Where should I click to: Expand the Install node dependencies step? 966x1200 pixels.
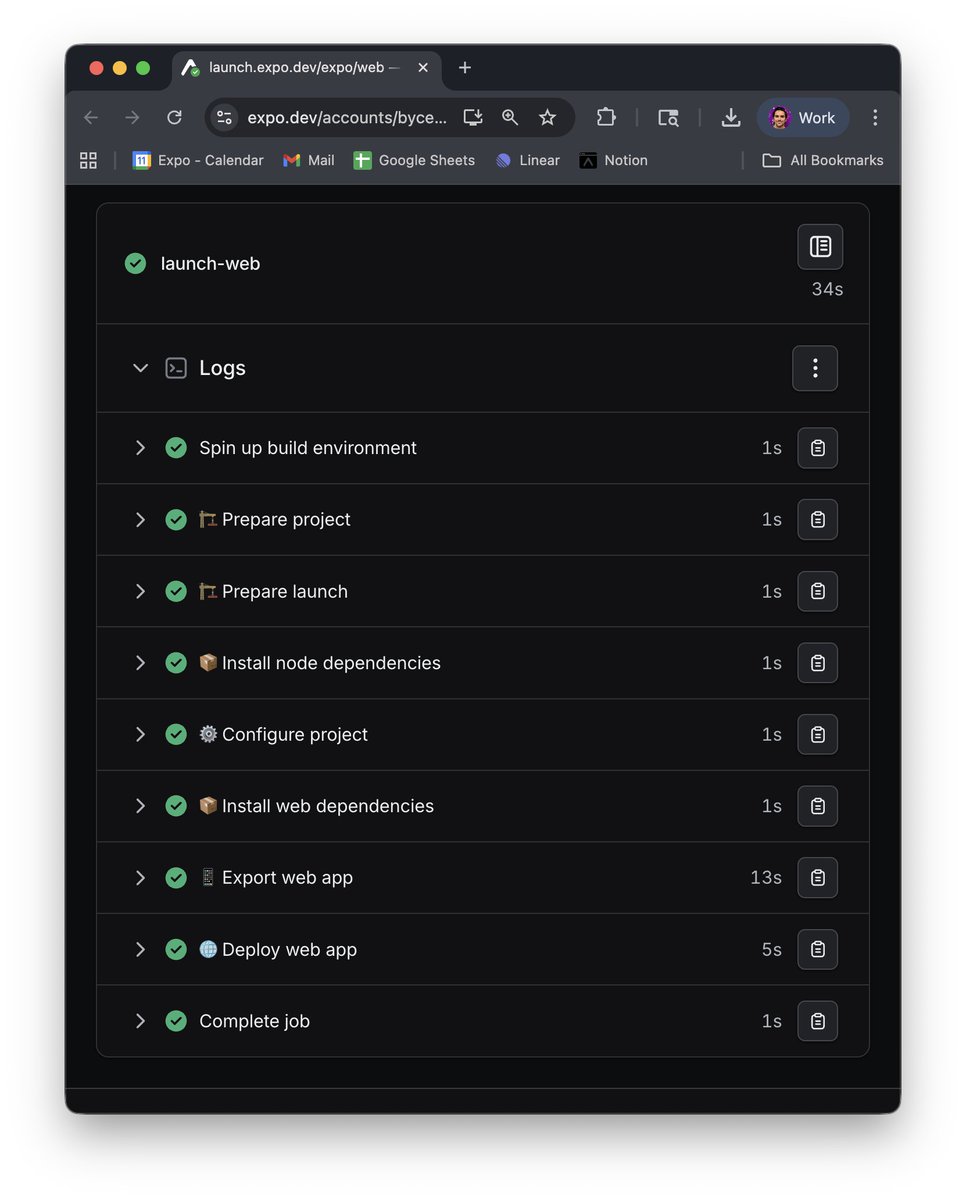click(140, 663)
